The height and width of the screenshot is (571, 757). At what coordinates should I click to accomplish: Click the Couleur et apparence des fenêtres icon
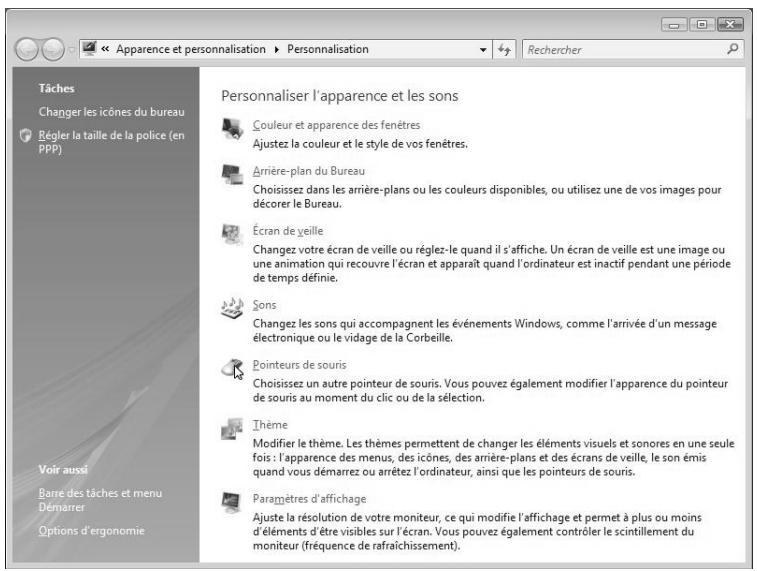232,128
